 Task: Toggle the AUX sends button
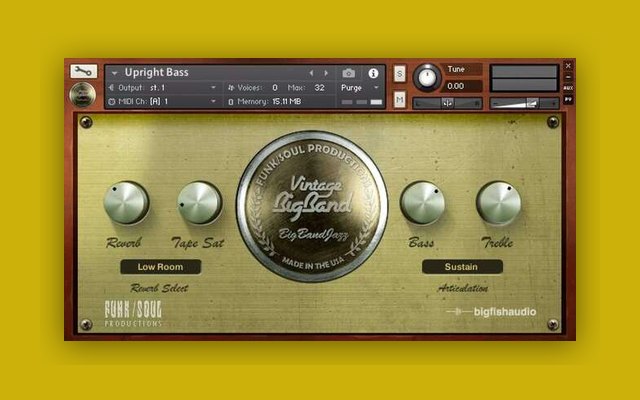568,88
